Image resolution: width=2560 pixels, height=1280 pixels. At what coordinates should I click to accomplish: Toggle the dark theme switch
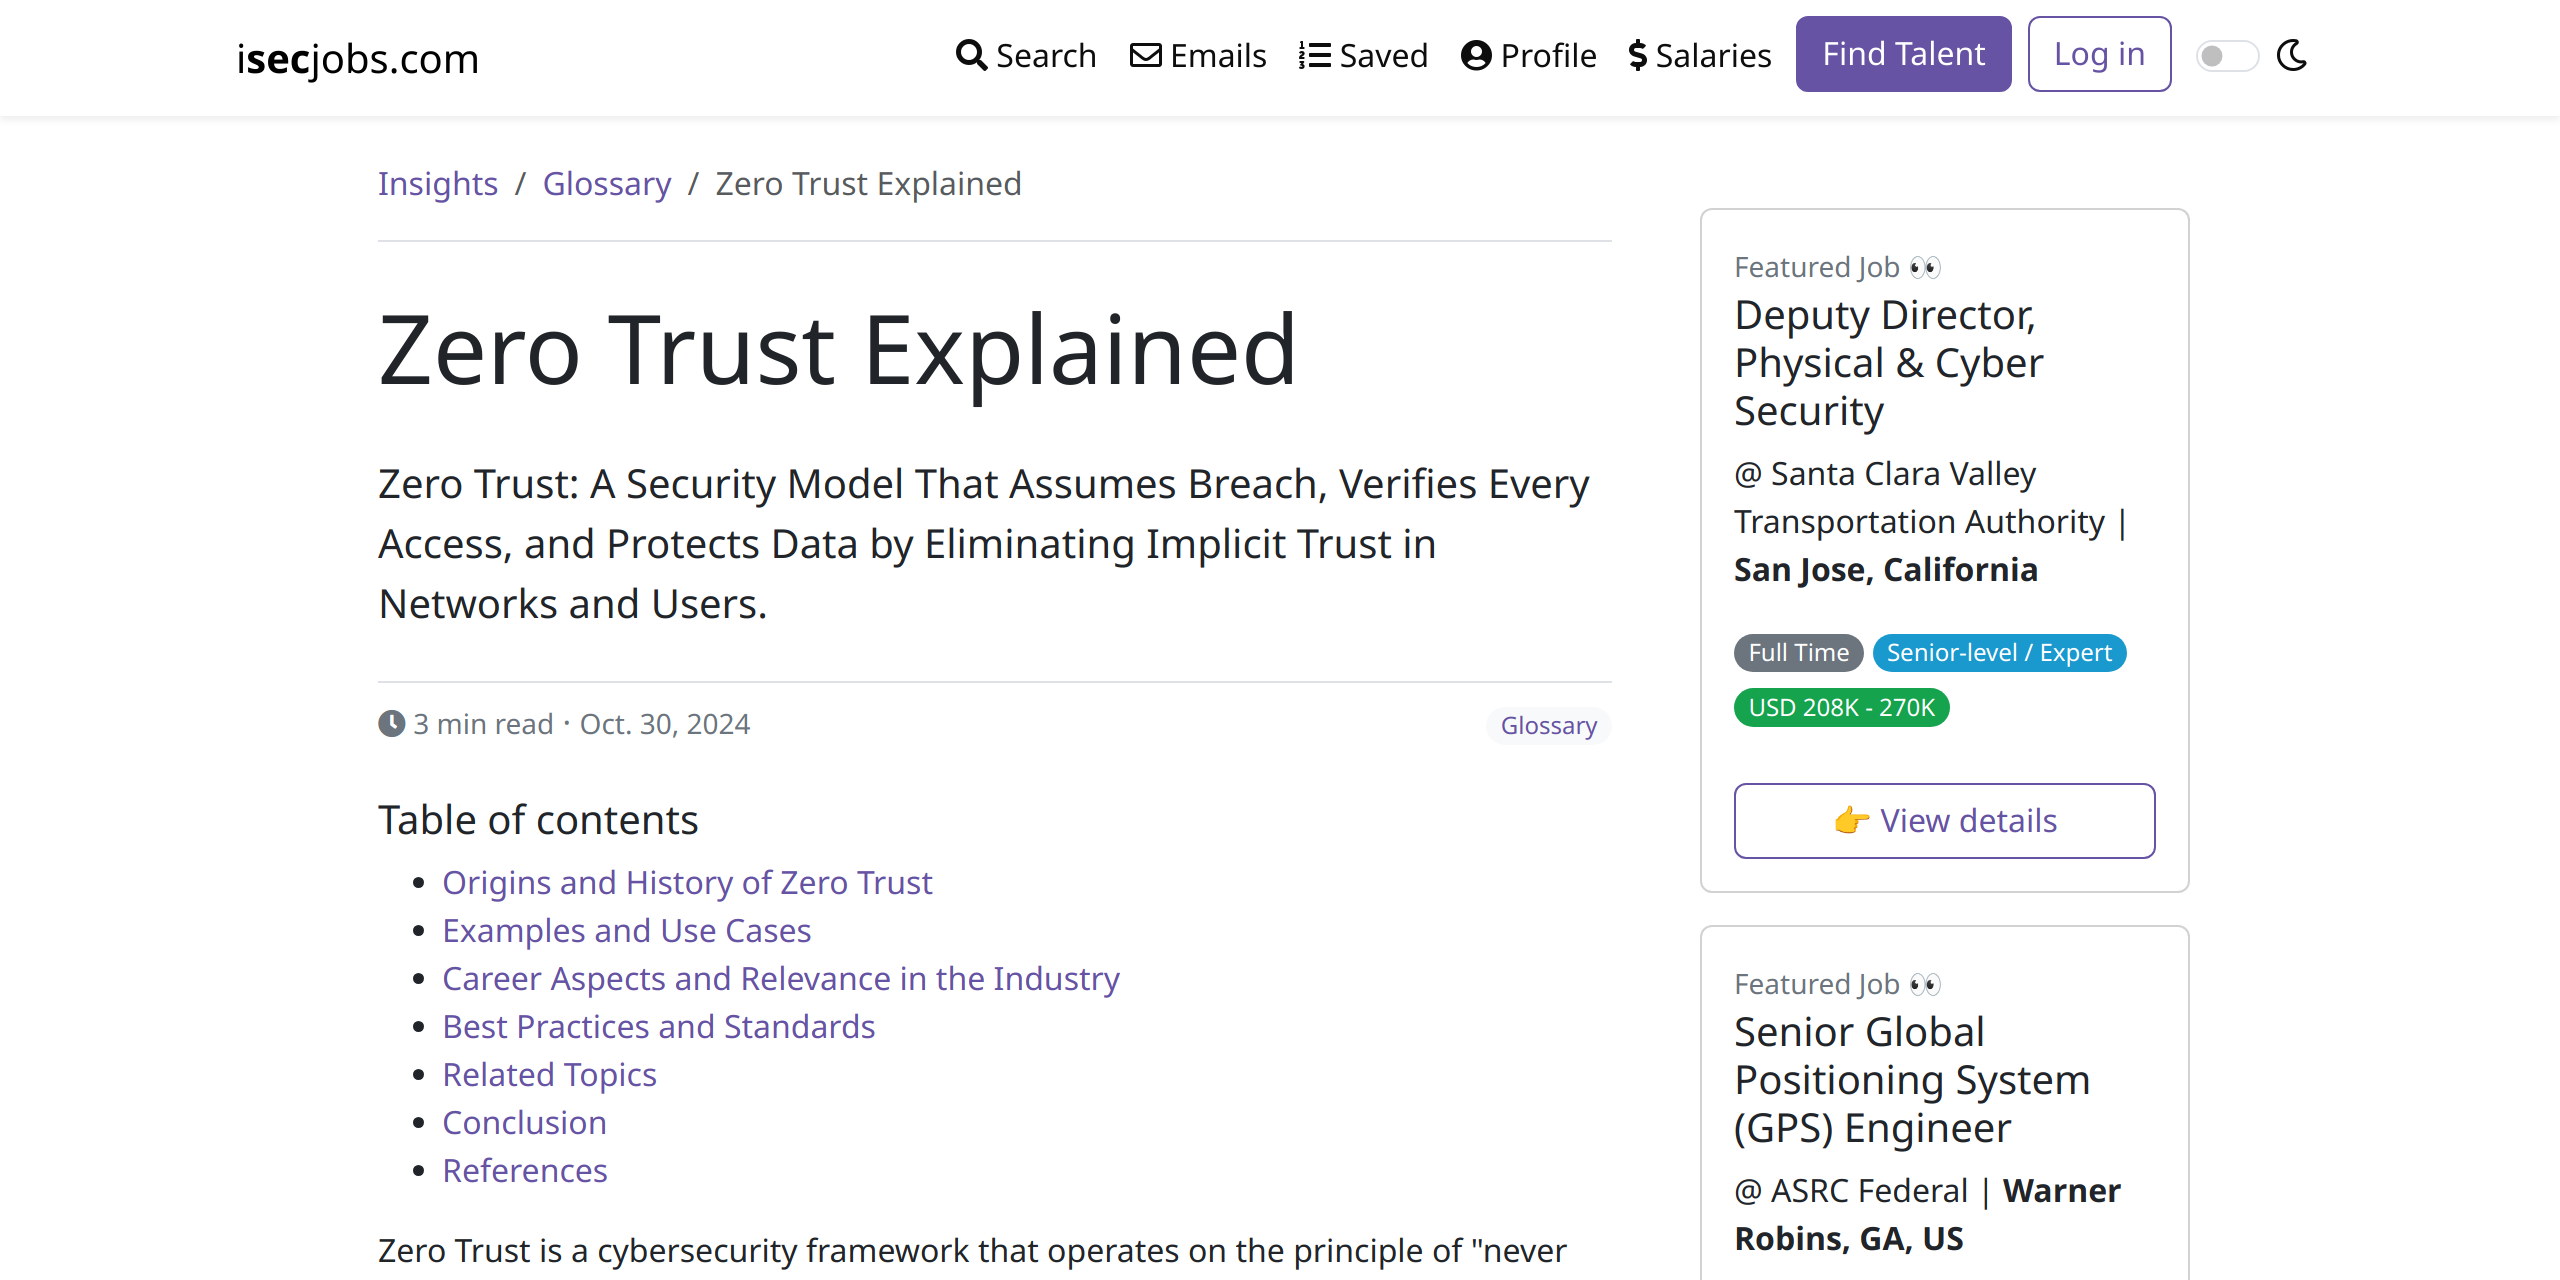pyautogui.click(x=2226, y=56)
